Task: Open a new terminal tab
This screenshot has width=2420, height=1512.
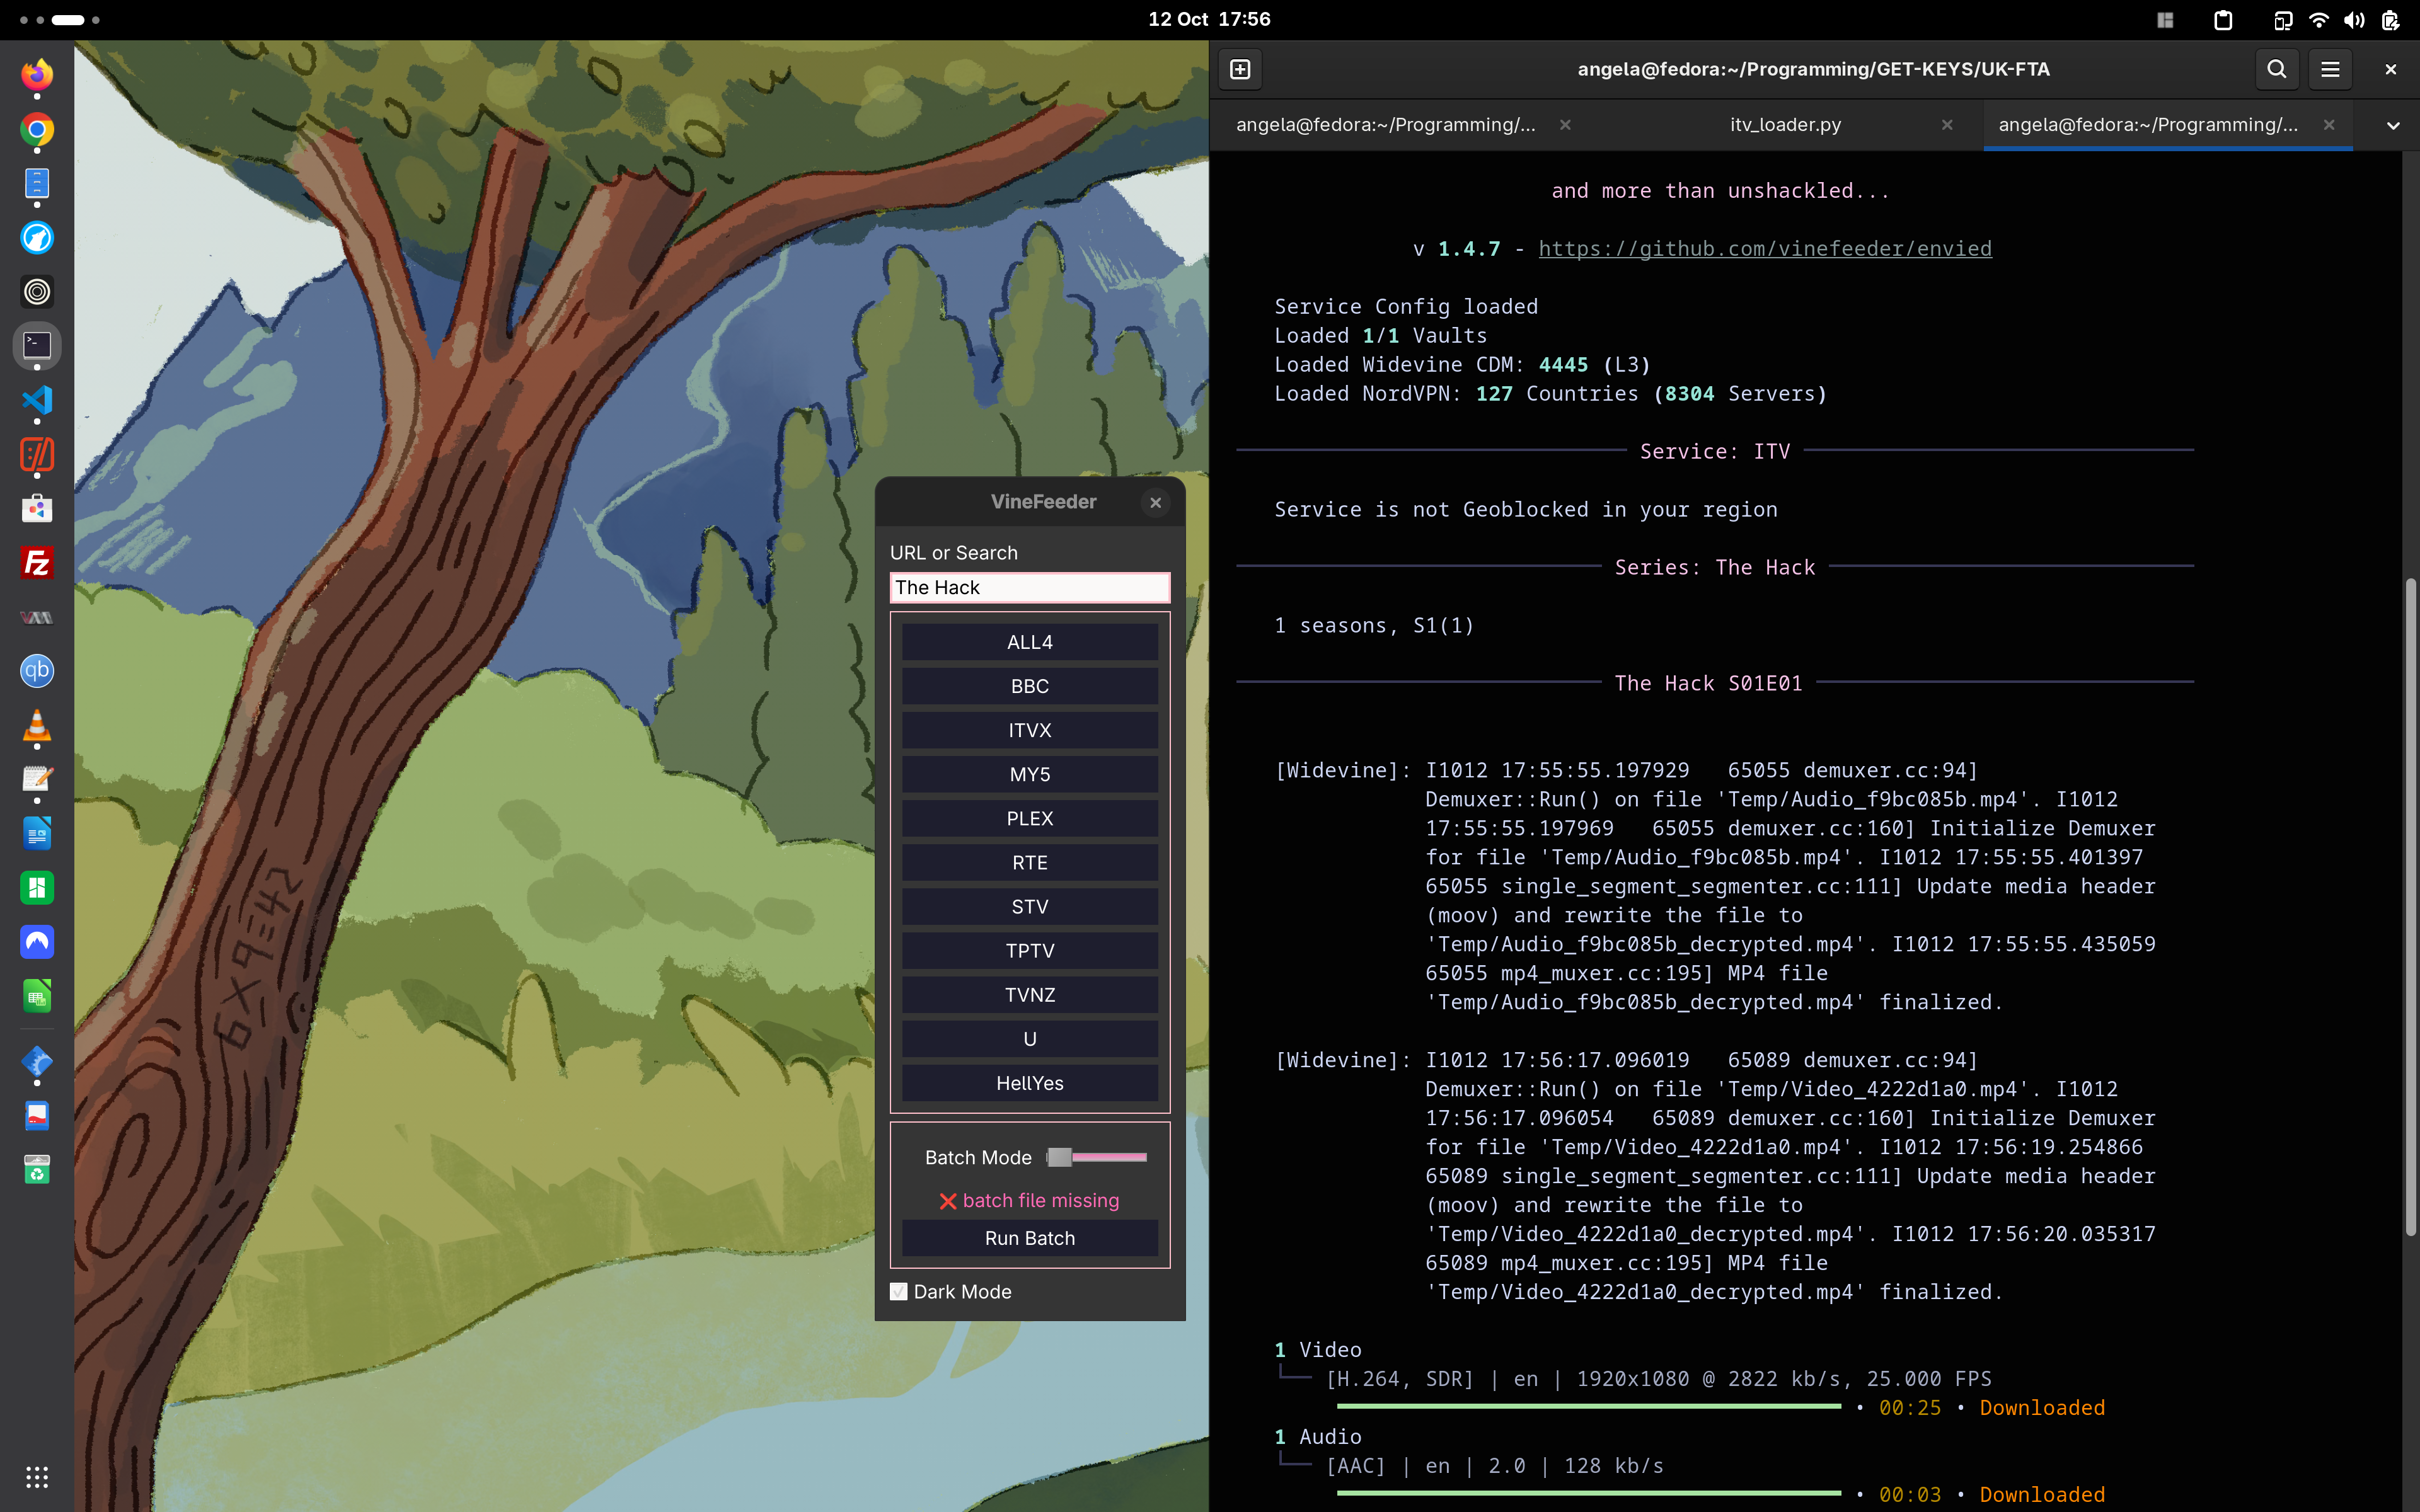Action: coord(1240,69)
